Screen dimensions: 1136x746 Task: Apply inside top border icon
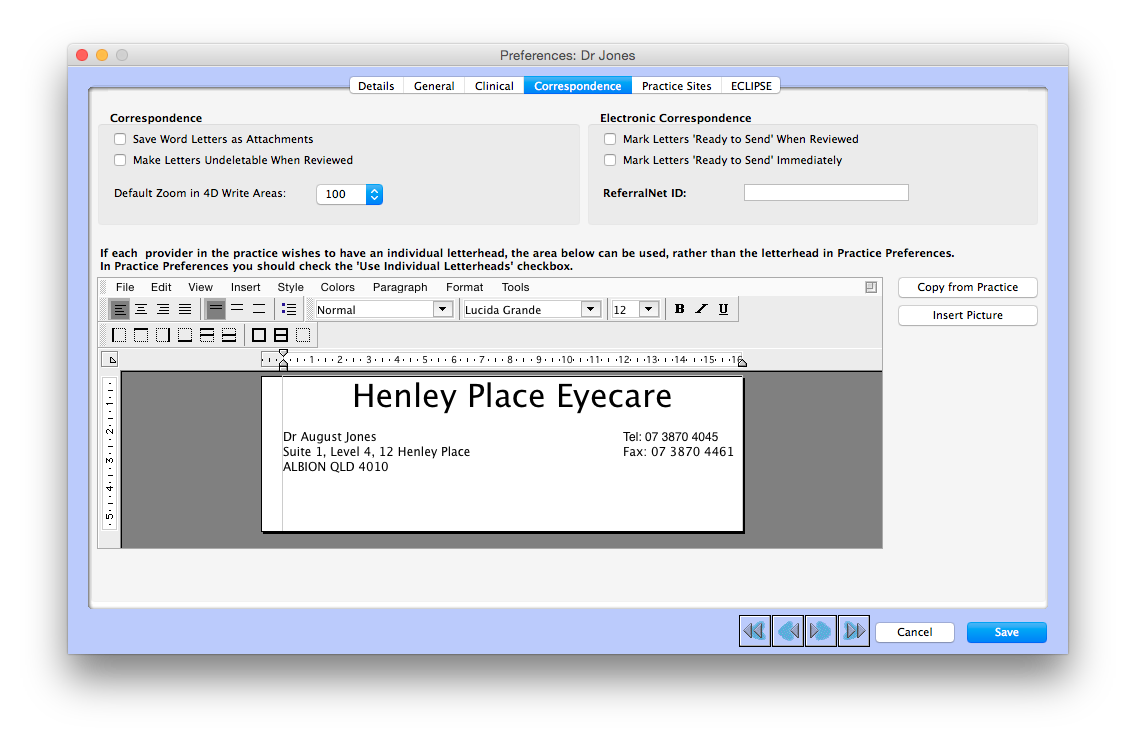(207, 335)
